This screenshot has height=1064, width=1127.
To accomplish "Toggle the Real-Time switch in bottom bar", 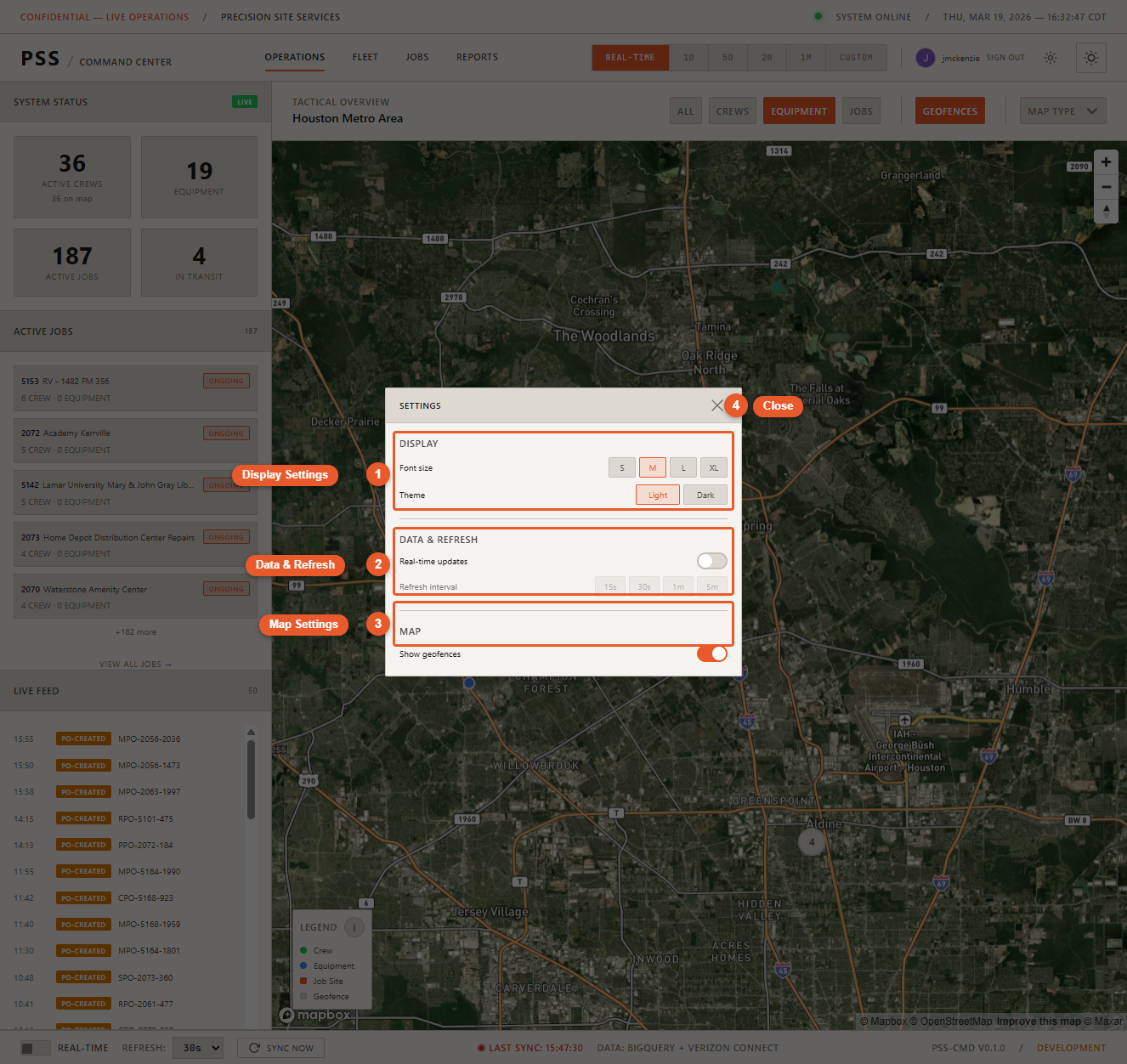I will [36, 1048].
